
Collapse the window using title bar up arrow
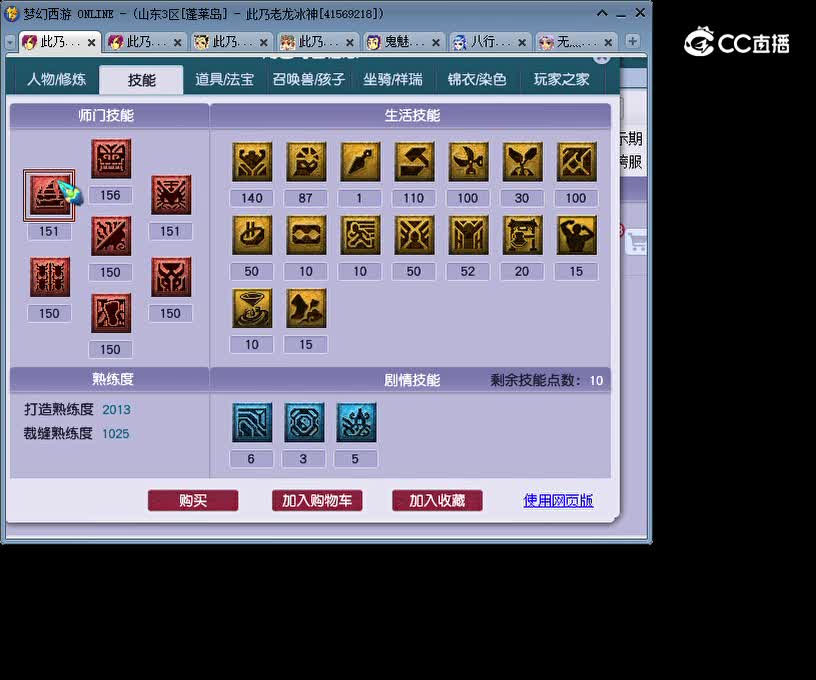pyautogui.click(x=602, y=14)
